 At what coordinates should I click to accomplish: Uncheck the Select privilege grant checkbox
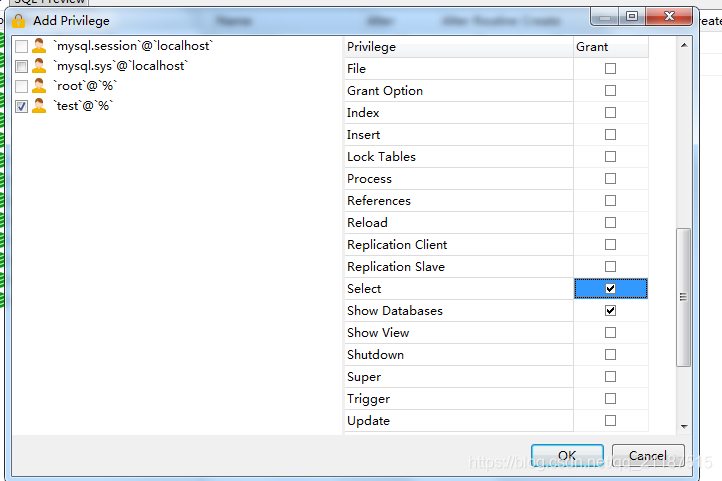[610, 289]
